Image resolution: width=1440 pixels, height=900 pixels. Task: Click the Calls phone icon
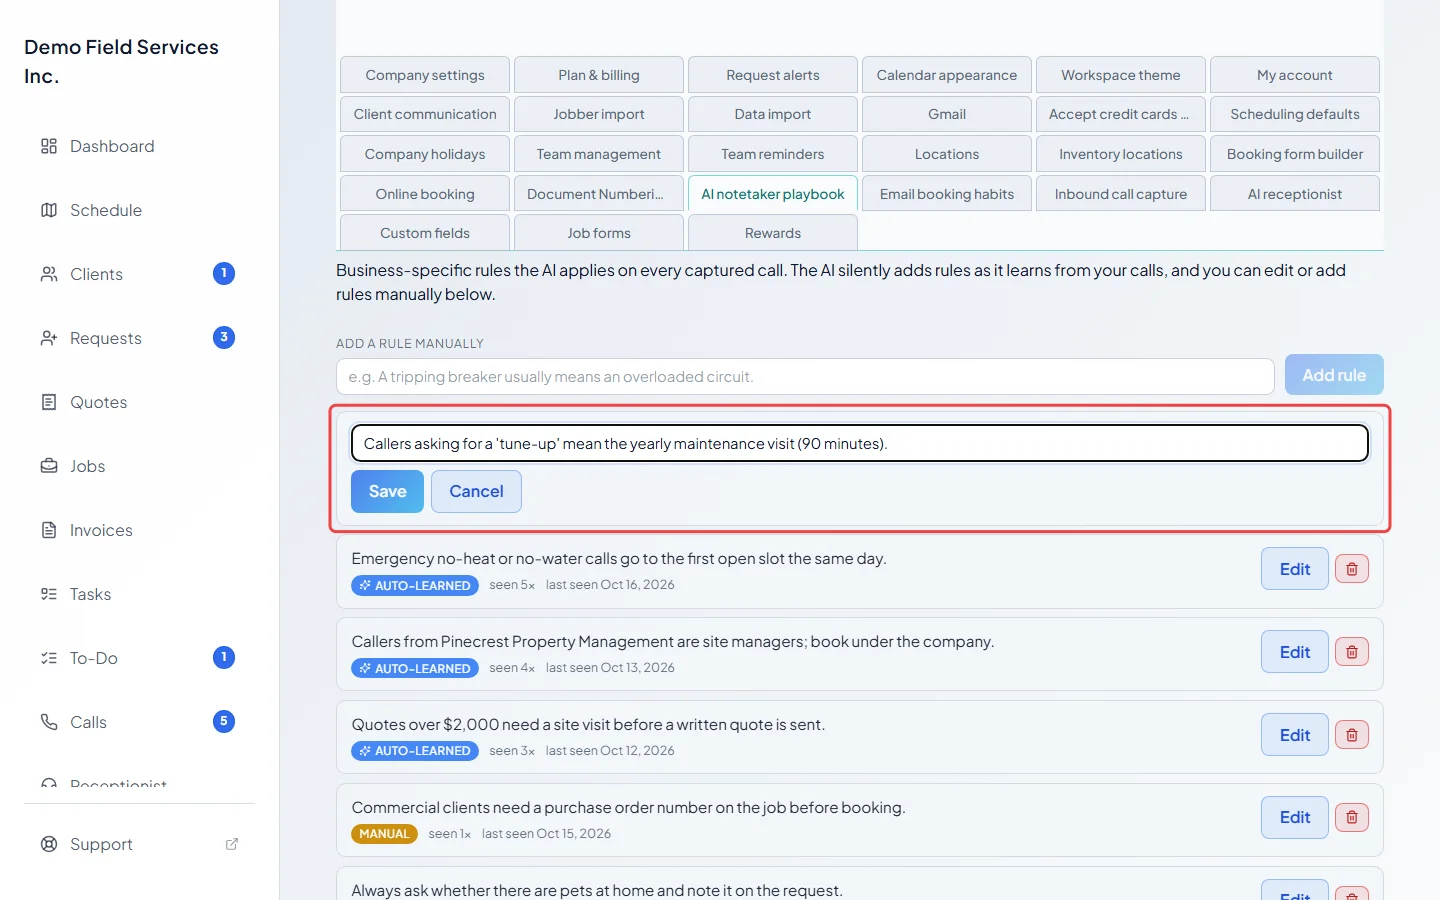tap(49, 722)
